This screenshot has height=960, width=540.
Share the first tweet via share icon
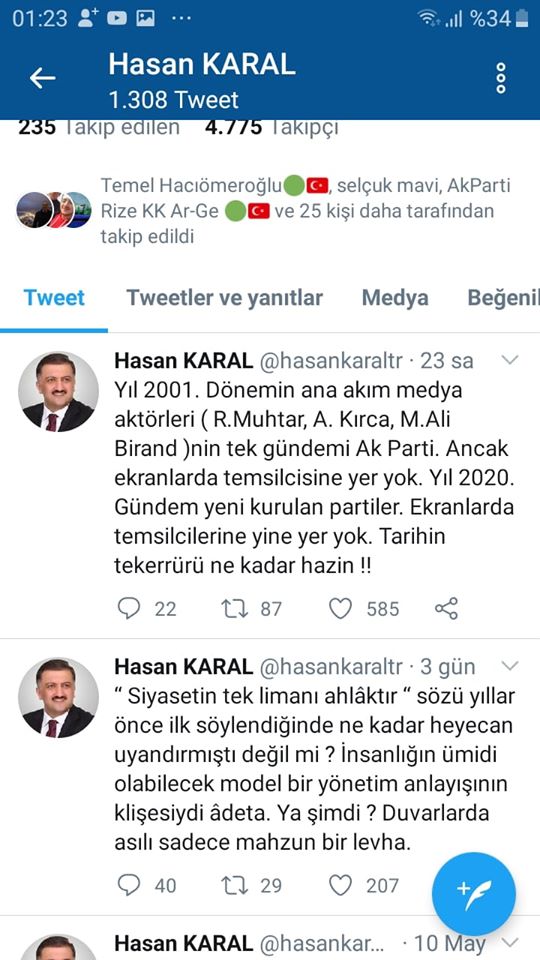(446, 609)
